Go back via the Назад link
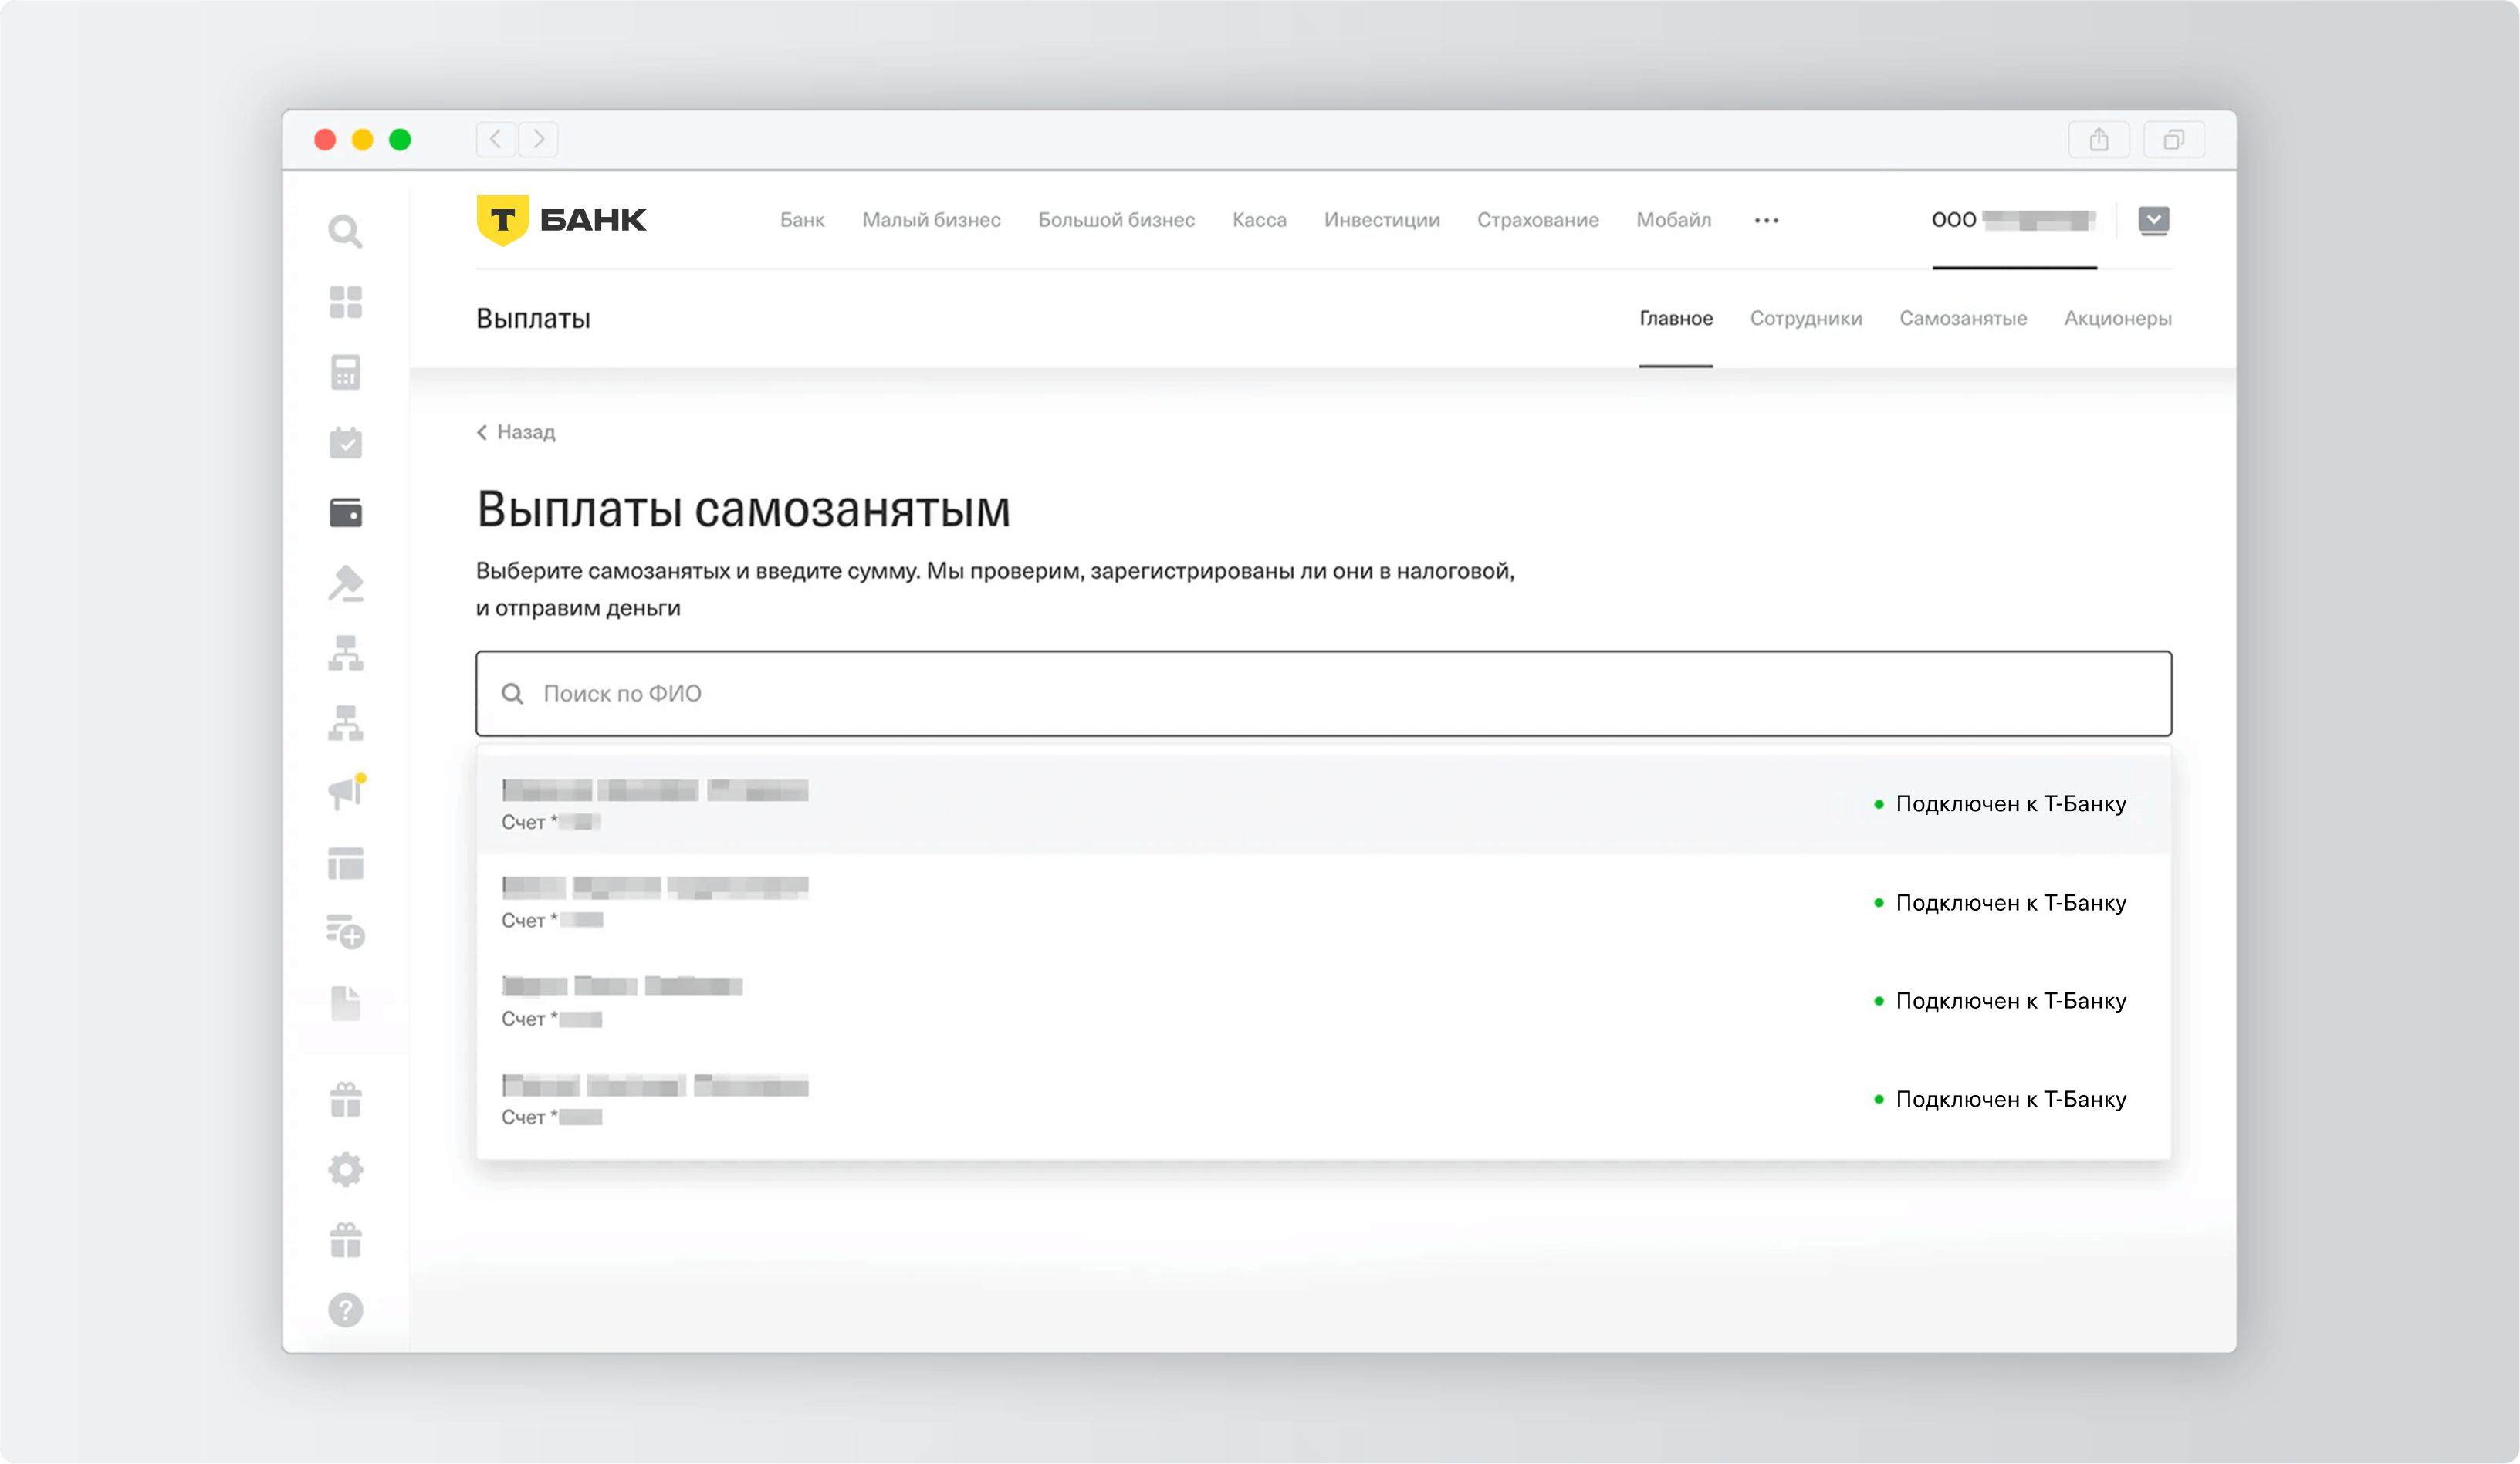Viewport: 2520px width, 1464px height. (516, 432)
